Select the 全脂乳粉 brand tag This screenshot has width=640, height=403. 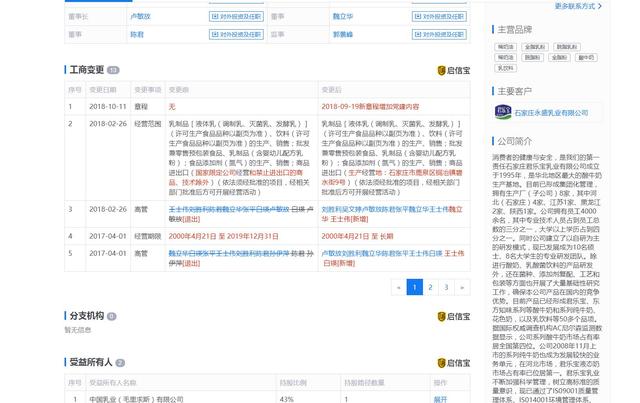click(x=534, y=47)
